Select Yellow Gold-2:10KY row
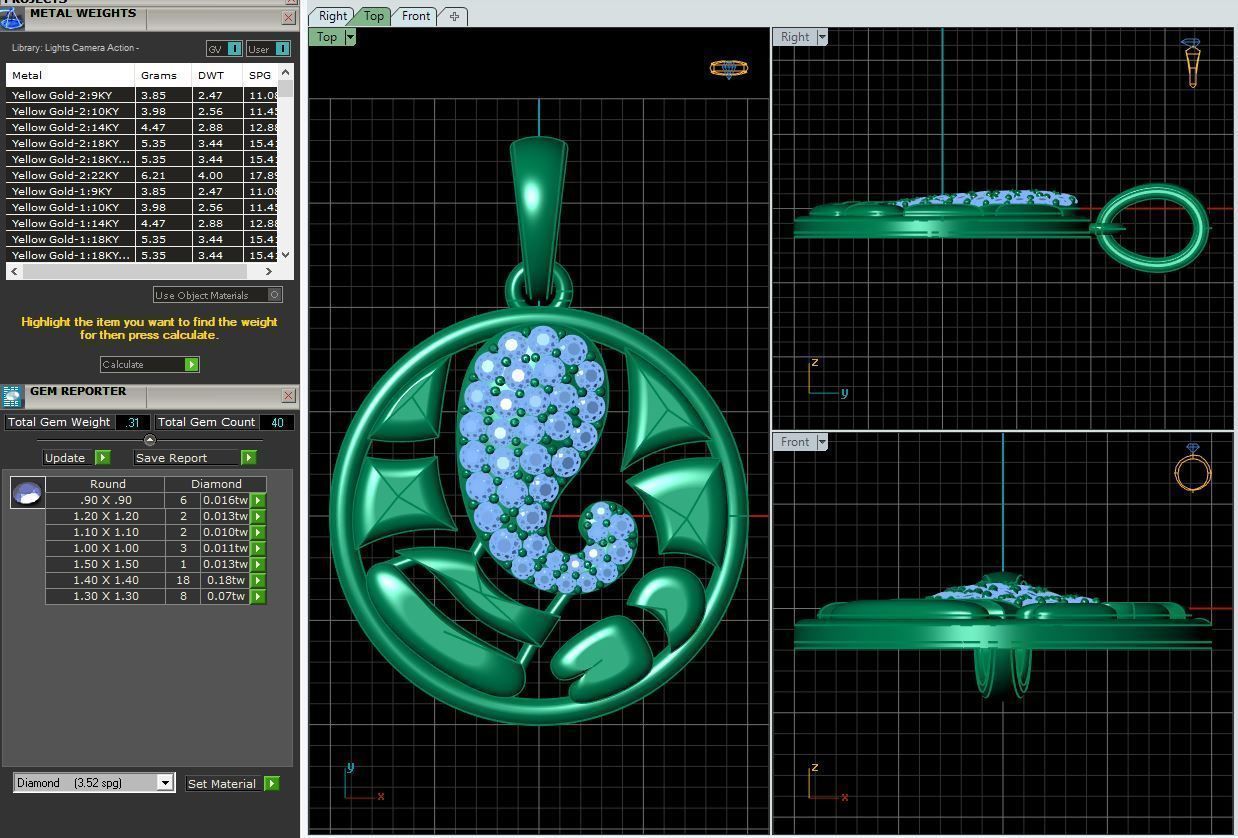This screenshot has height=838, width=1238. [x=142, y=111]
